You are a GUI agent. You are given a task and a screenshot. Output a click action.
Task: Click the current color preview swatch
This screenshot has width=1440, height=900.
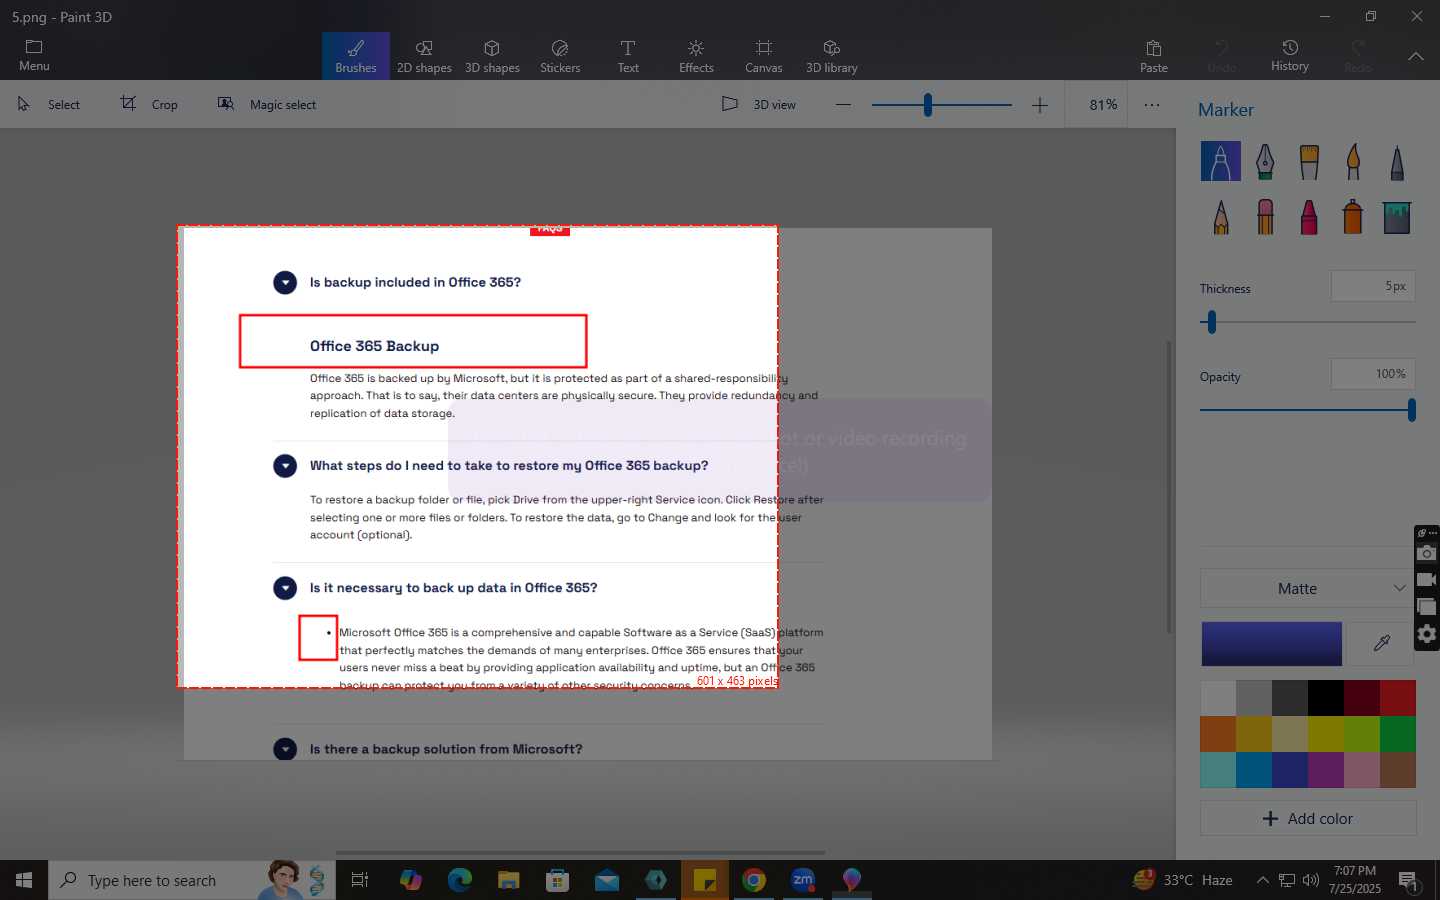(x=1271, y=644)
